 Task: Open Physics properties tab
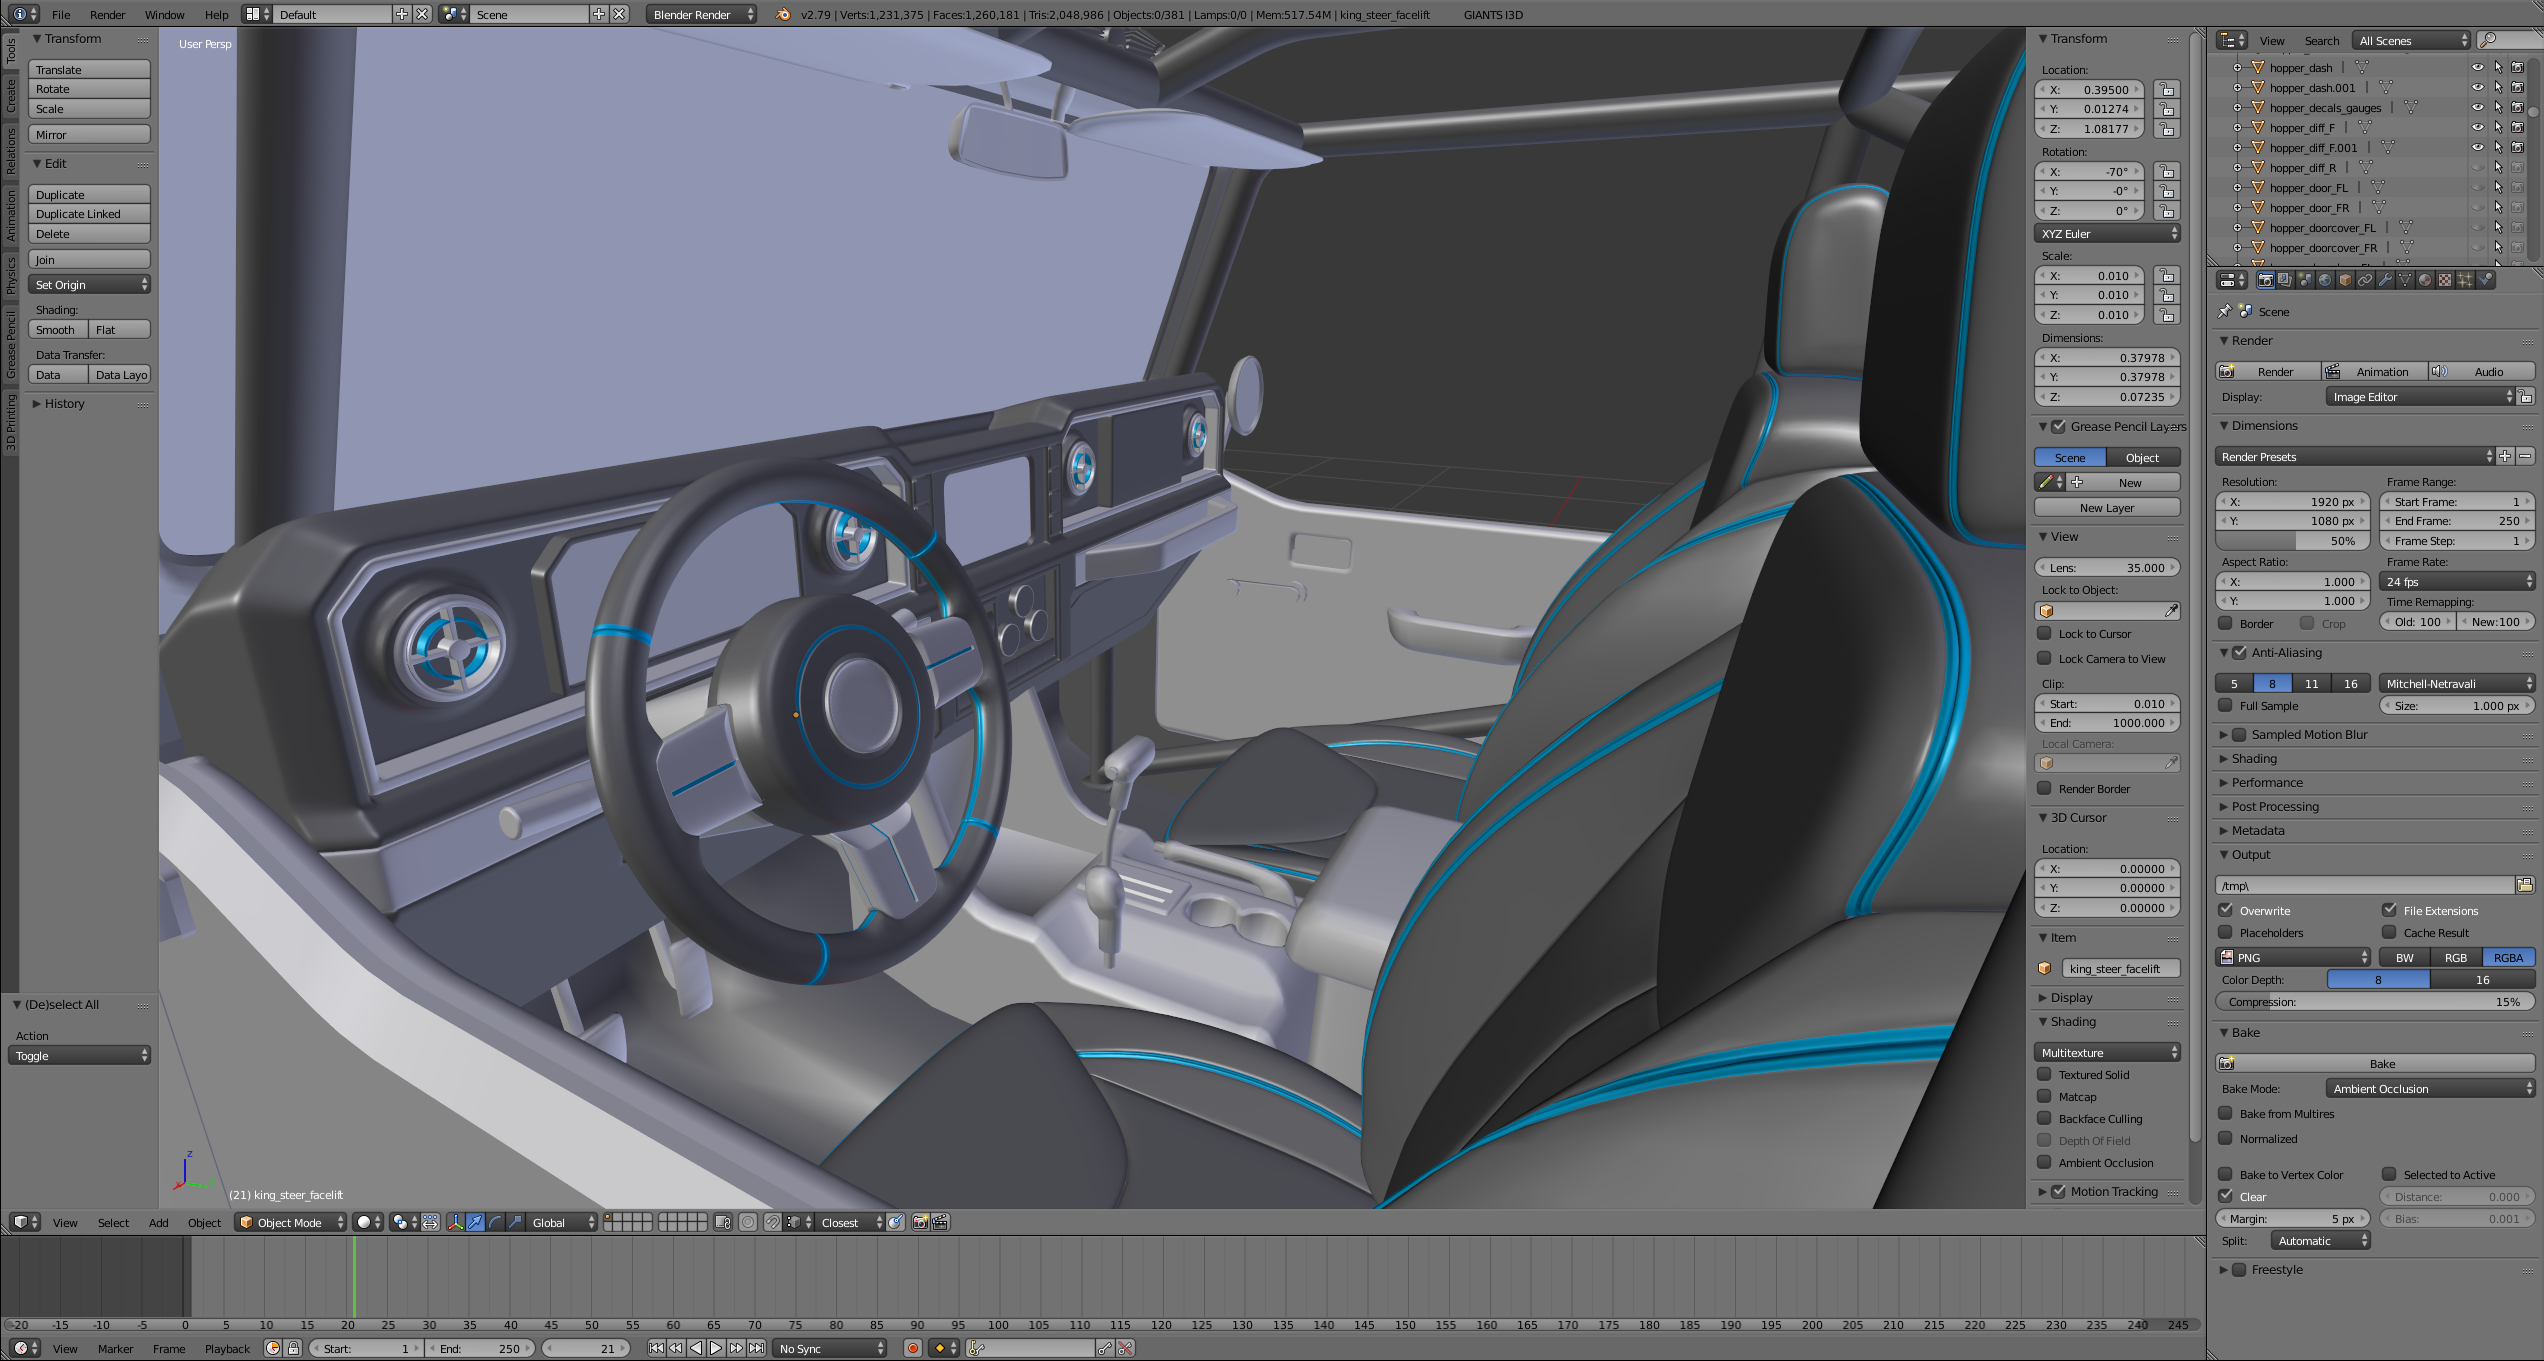pos(2485,281)
